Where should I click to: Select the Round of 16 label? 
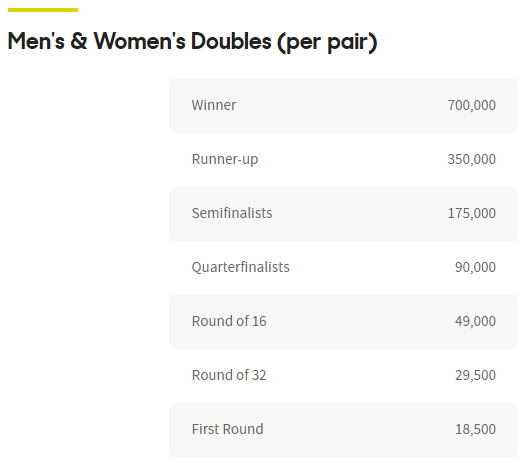[229, 321]
